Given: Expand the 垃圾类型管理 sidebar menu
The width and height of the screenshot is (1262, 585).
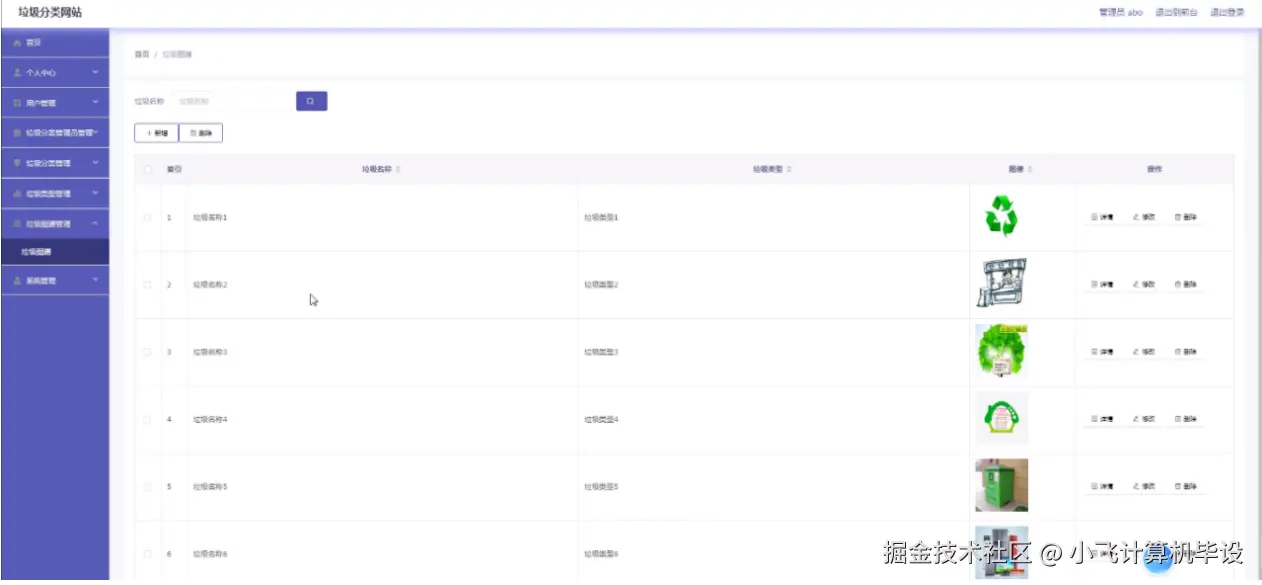Looking at the screenshot, I should point(55,193).
